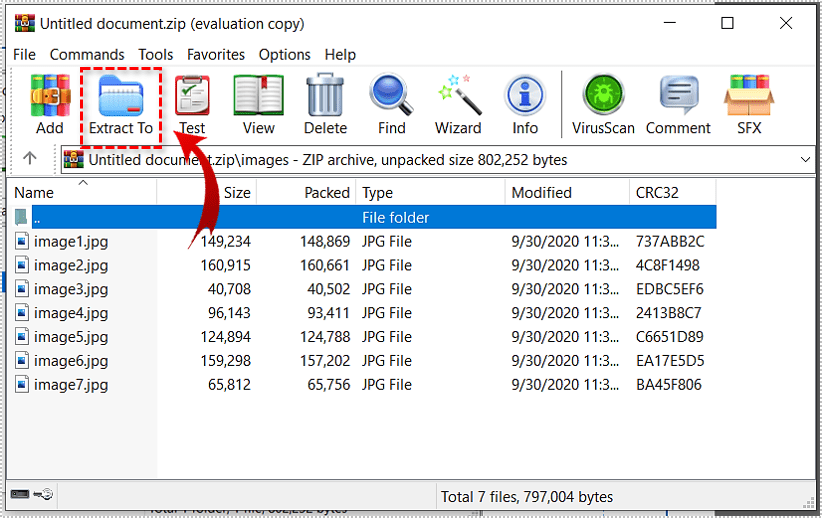
Task: Run Test on the archive
Action: 192,104
